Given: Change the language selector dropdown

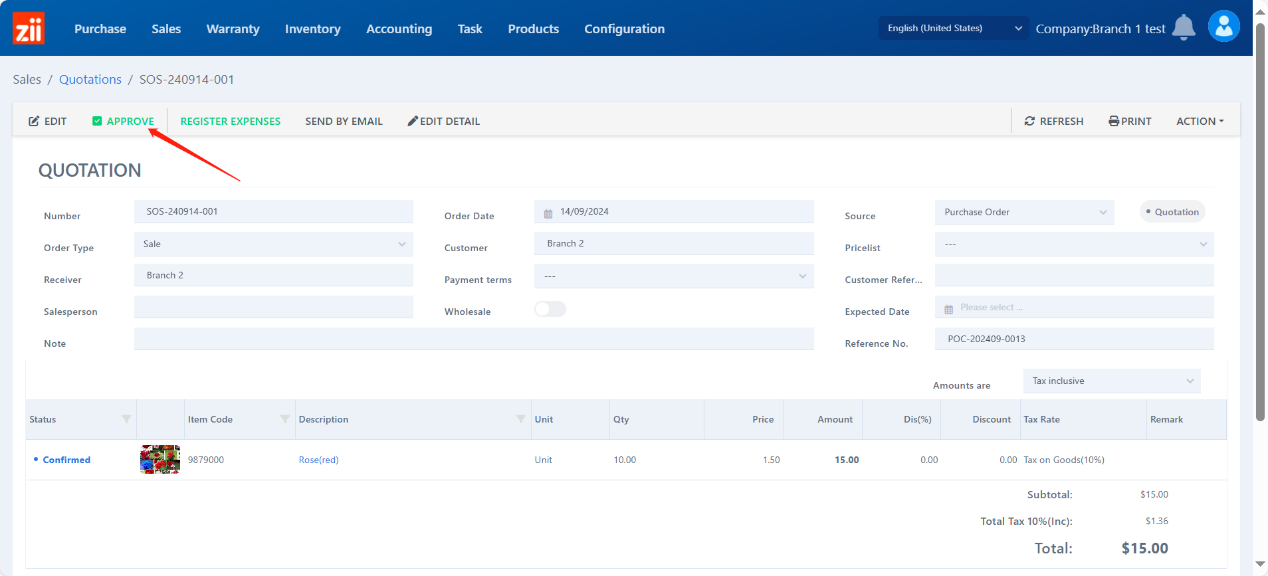Looking at the screenshot, I should (x=953, y=28).
